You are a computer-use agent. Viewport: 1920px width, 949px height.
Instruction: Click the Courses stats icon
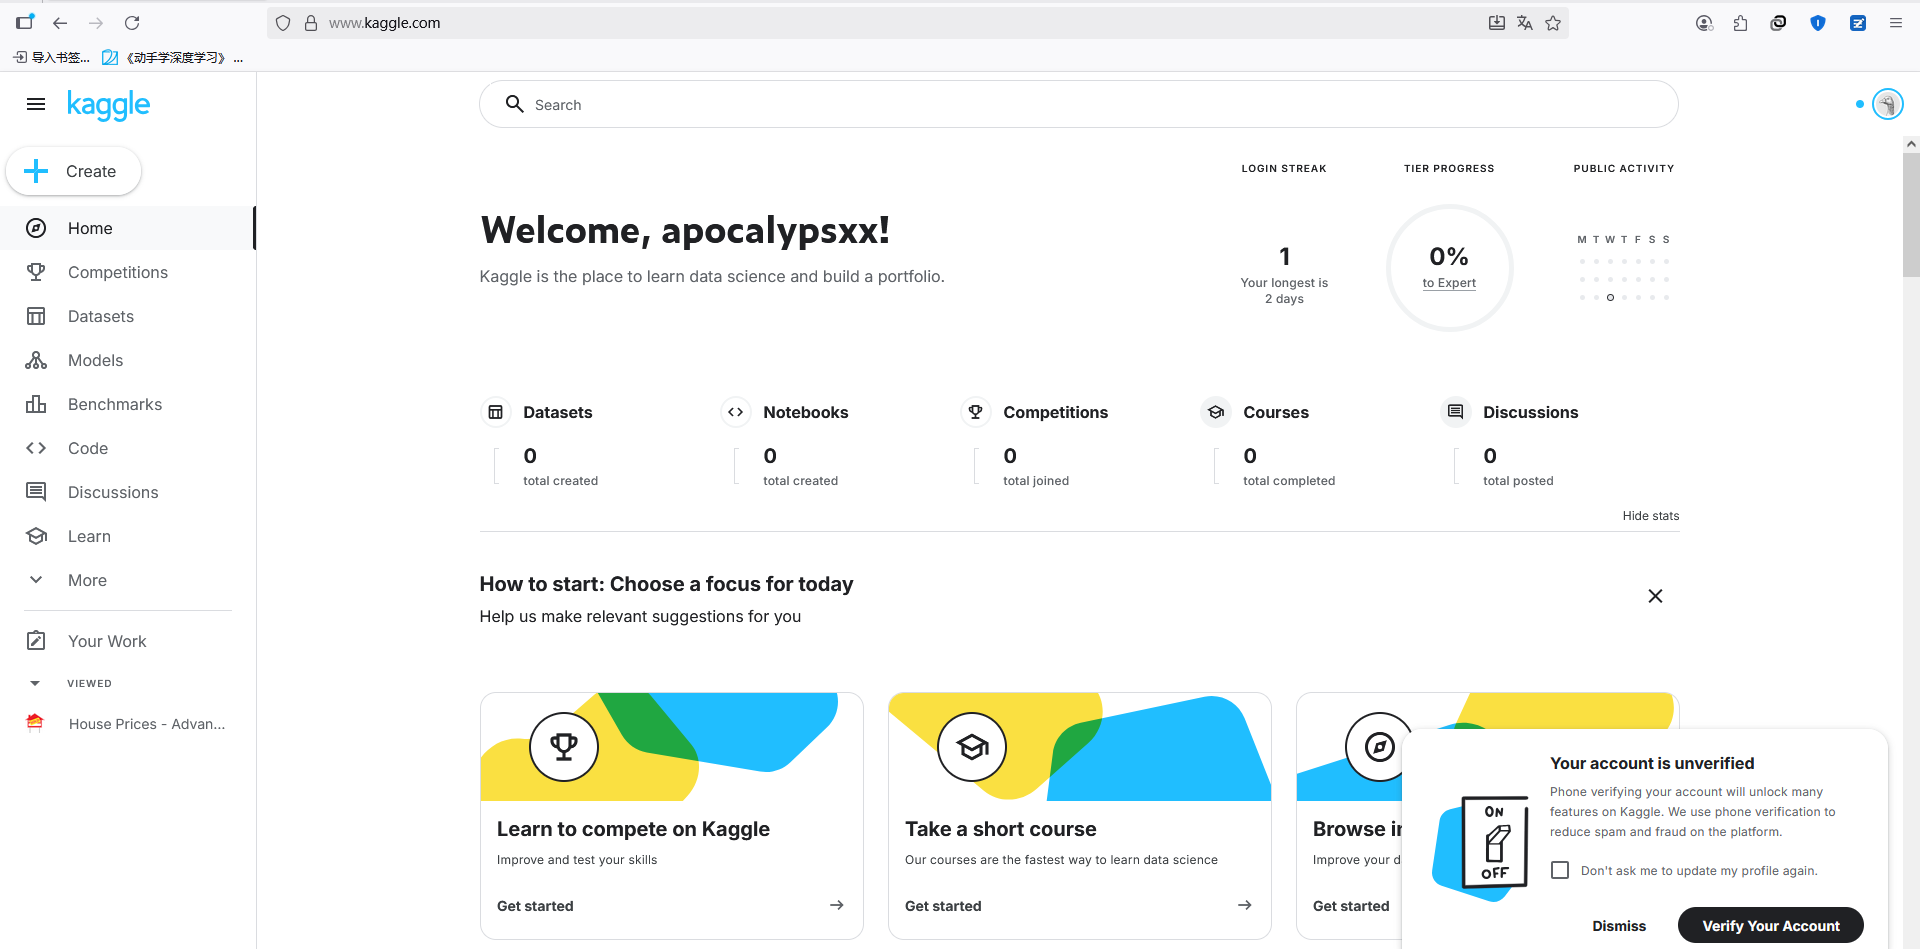tap(1215, 412)
